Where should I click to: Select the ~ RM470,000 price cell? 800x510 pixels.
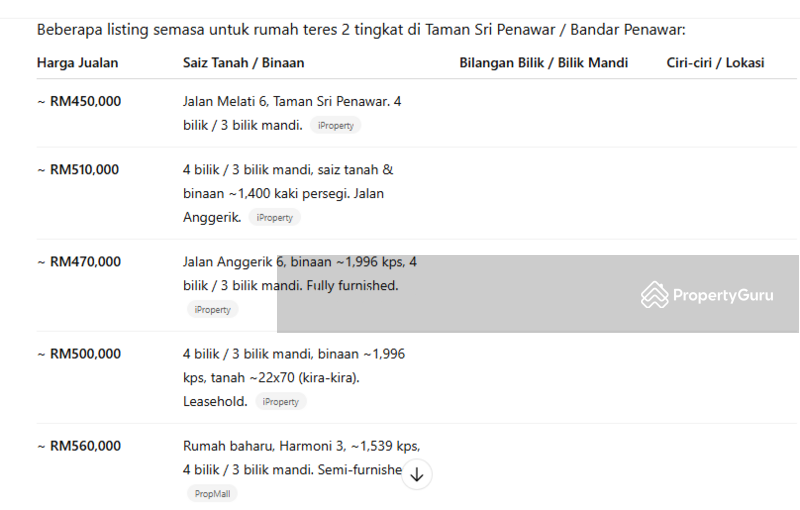click(79, 262)
